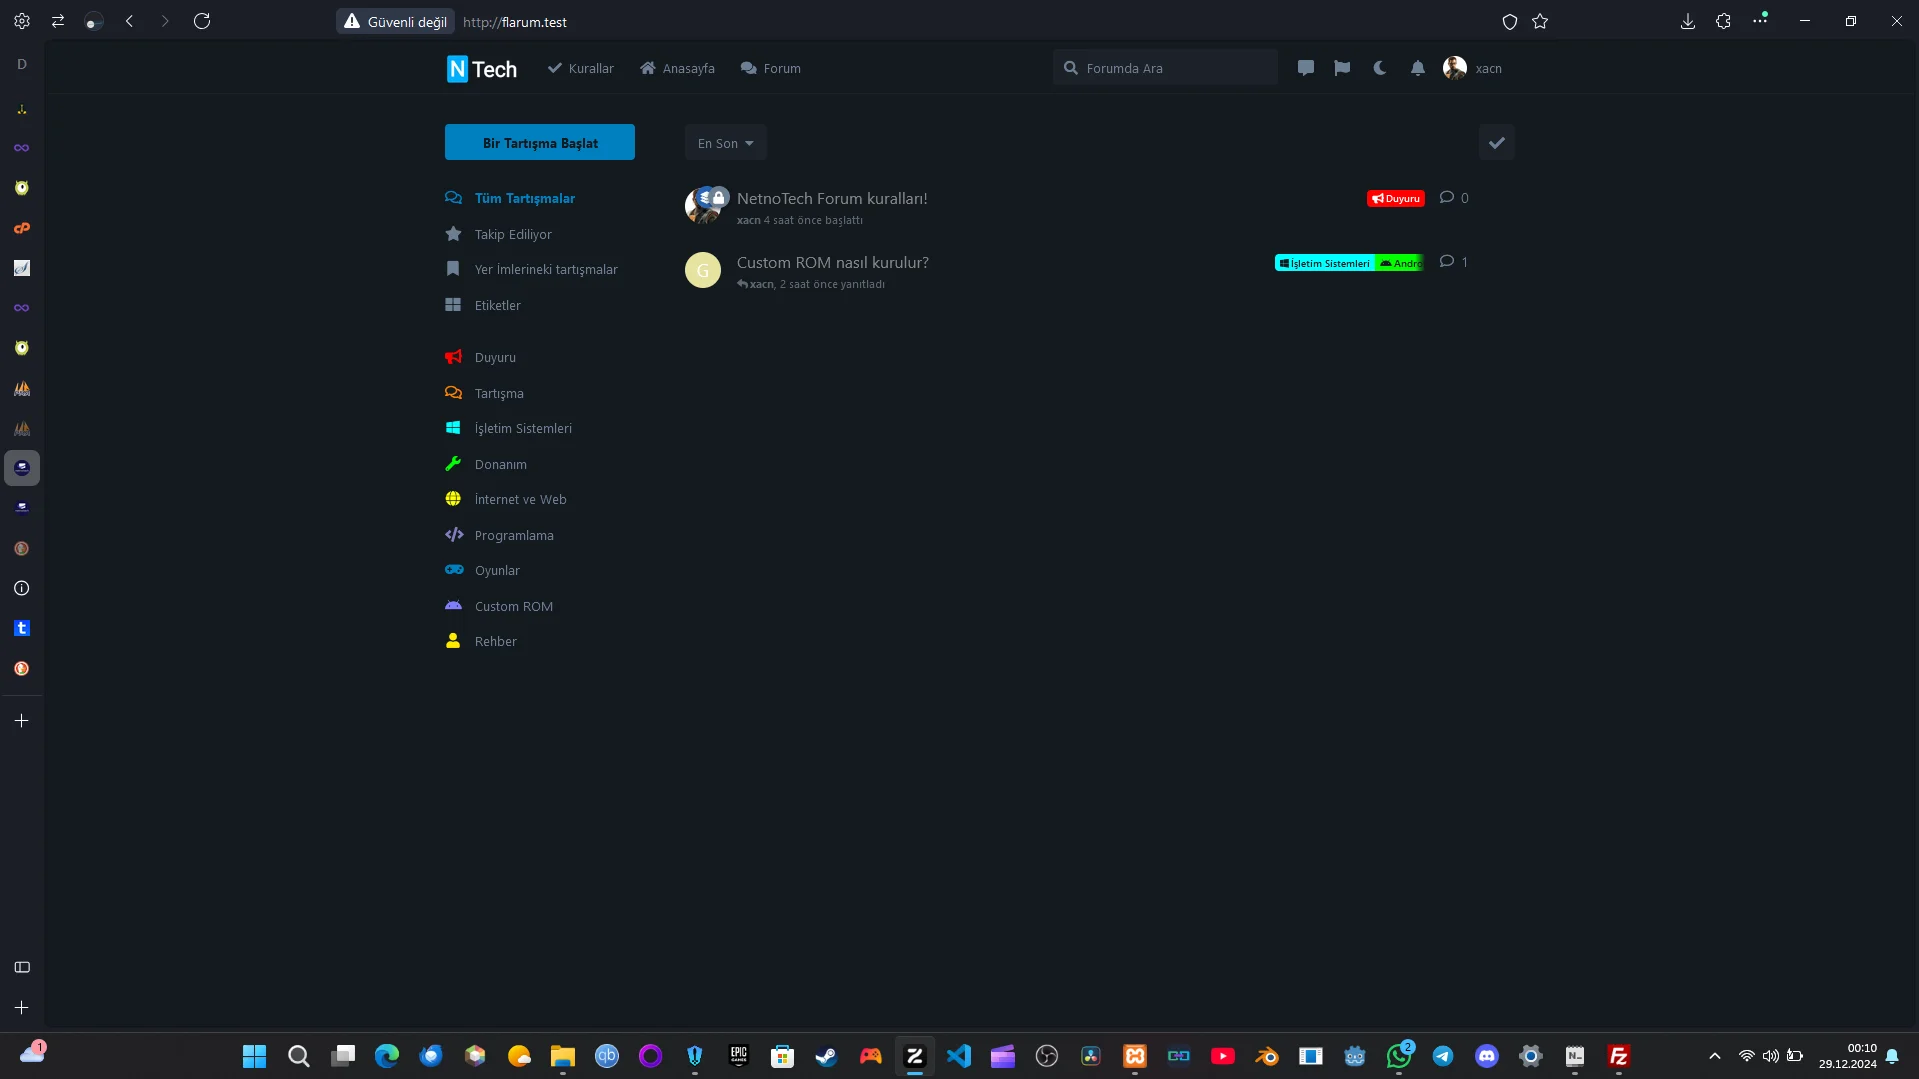This screenshot has width=1919, height=1079.
Task: Filter by Tartışma tag
Action: [x=484, y=393]
